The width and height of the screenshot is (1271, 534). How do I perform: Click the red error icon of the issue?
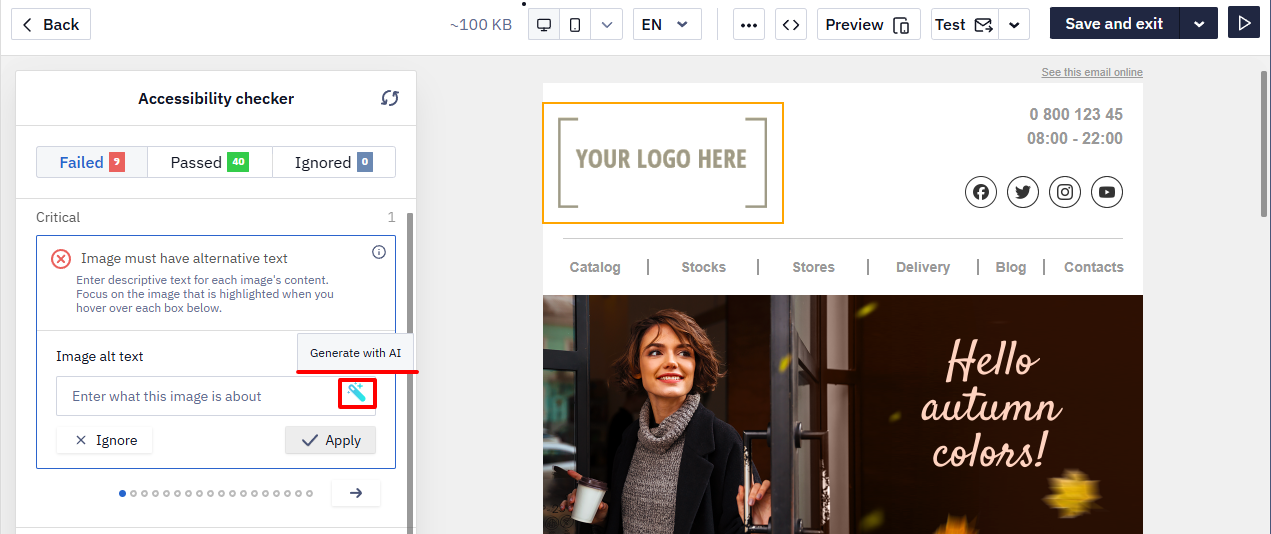(x=61, y=259)
